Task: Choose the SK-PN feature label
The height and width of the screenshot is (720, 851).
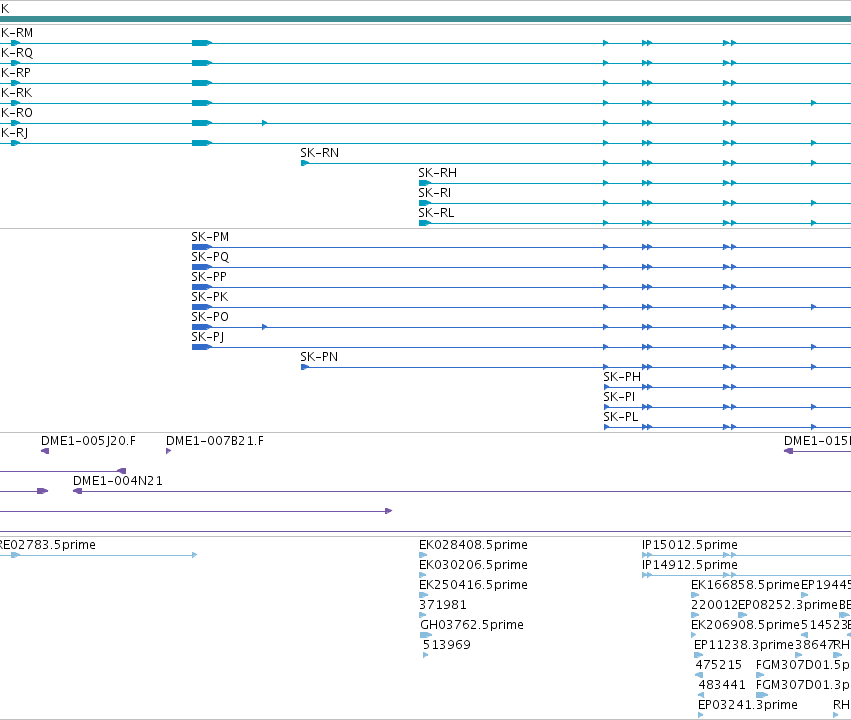Action: 319,357
